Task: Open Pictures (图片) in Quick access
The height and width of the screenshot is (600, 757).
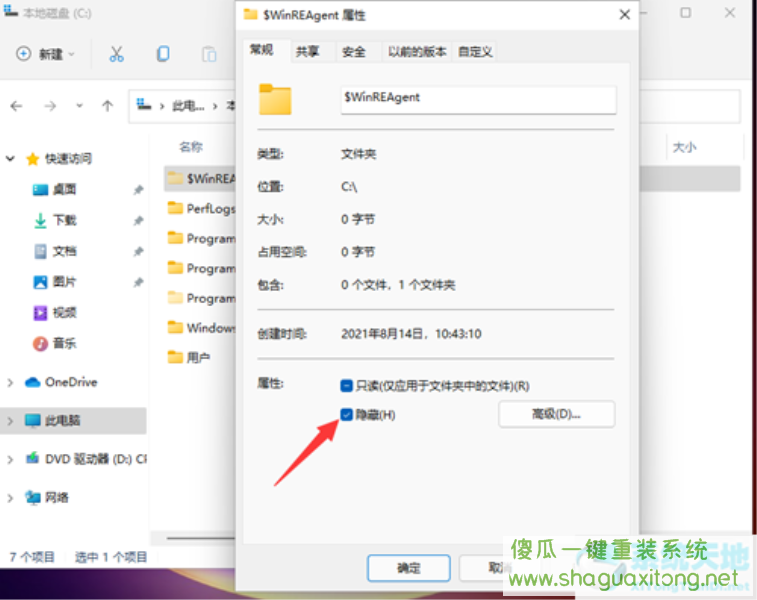Action: tap(55, 282)
